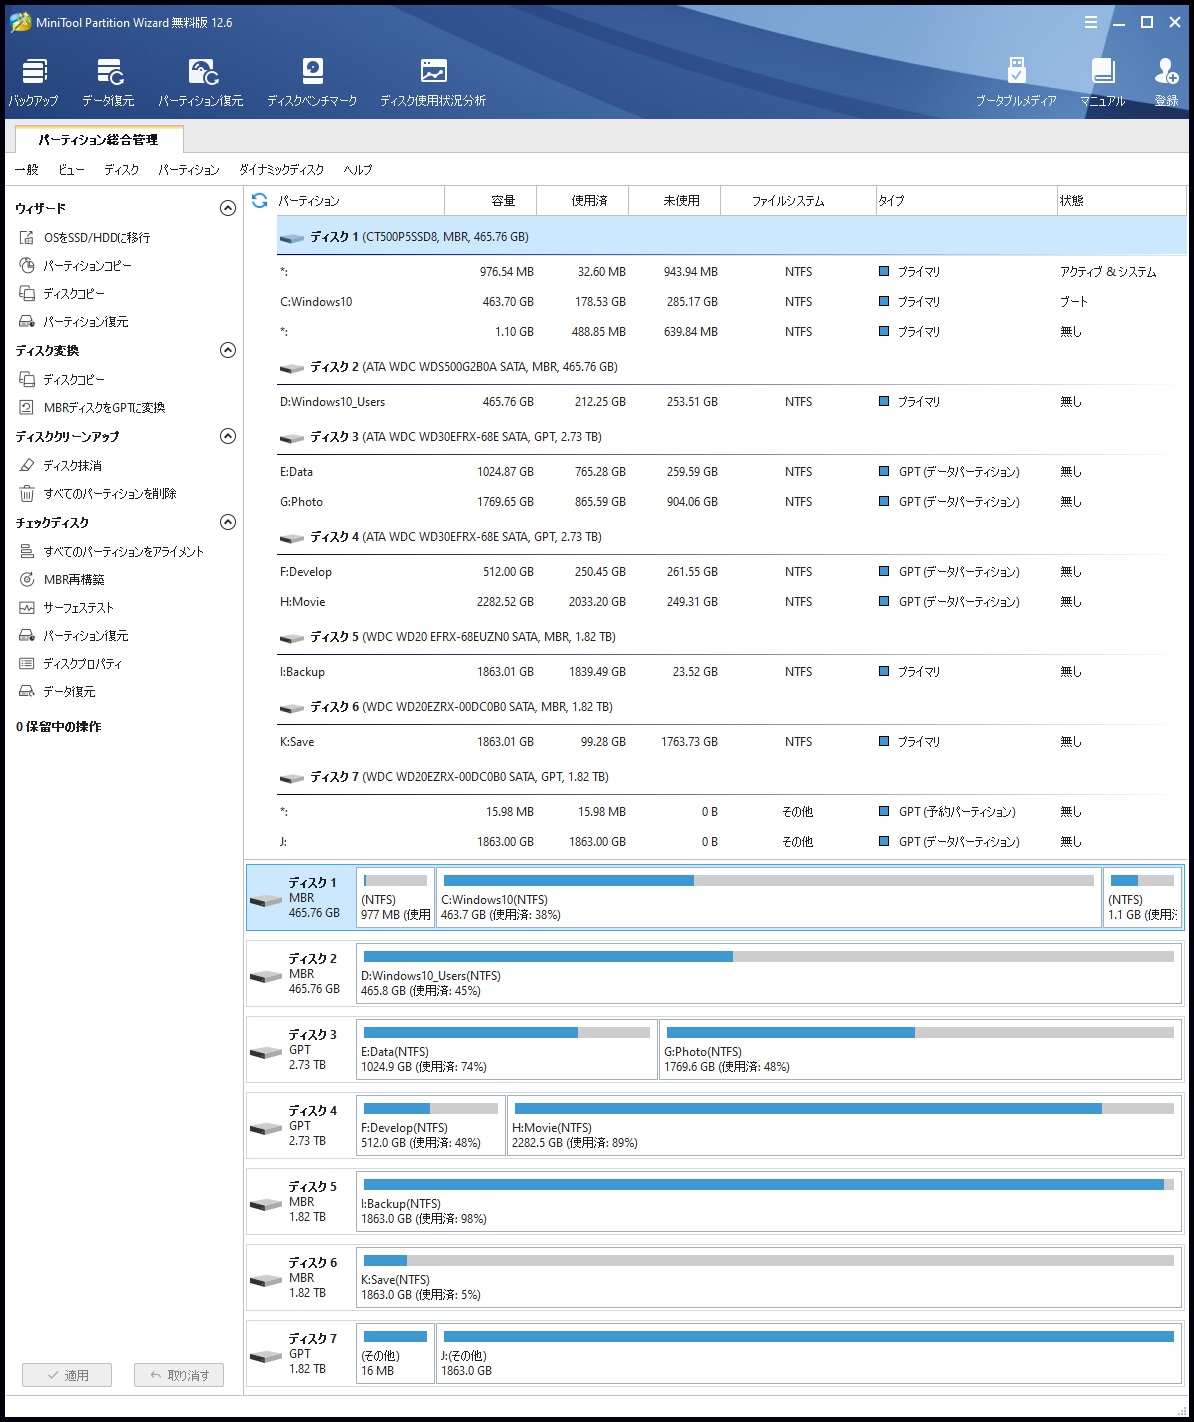The width and height of the screenshot is (1194, 1422).
Task: Select the G:Photo partition row
Action: (x=731, y=502)
